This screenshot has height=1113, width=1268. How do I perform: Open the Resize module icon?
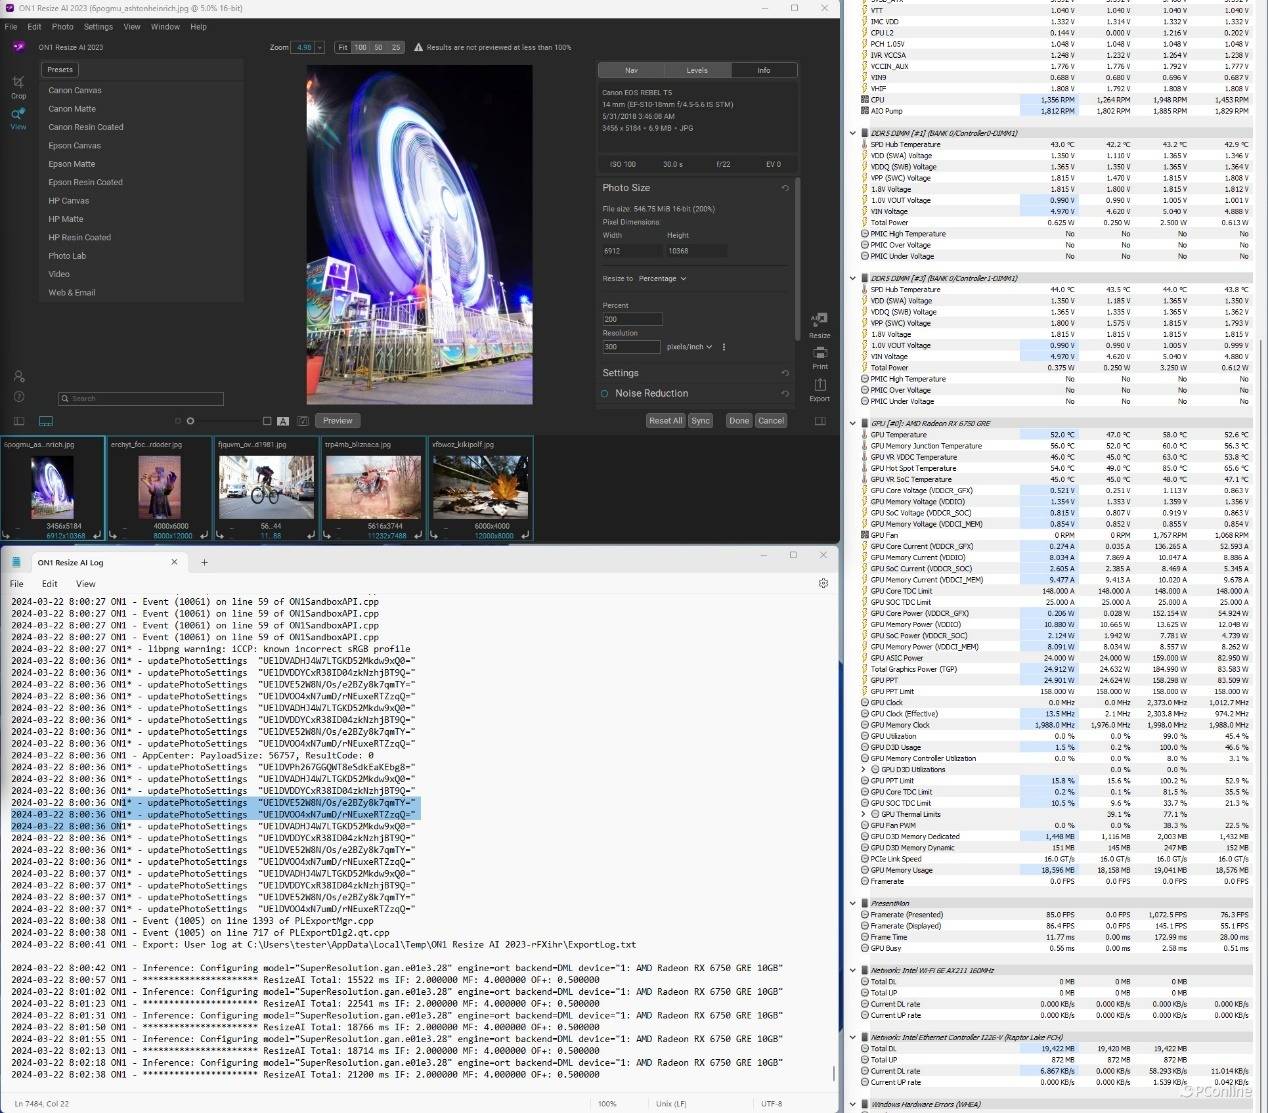[819, 322]
